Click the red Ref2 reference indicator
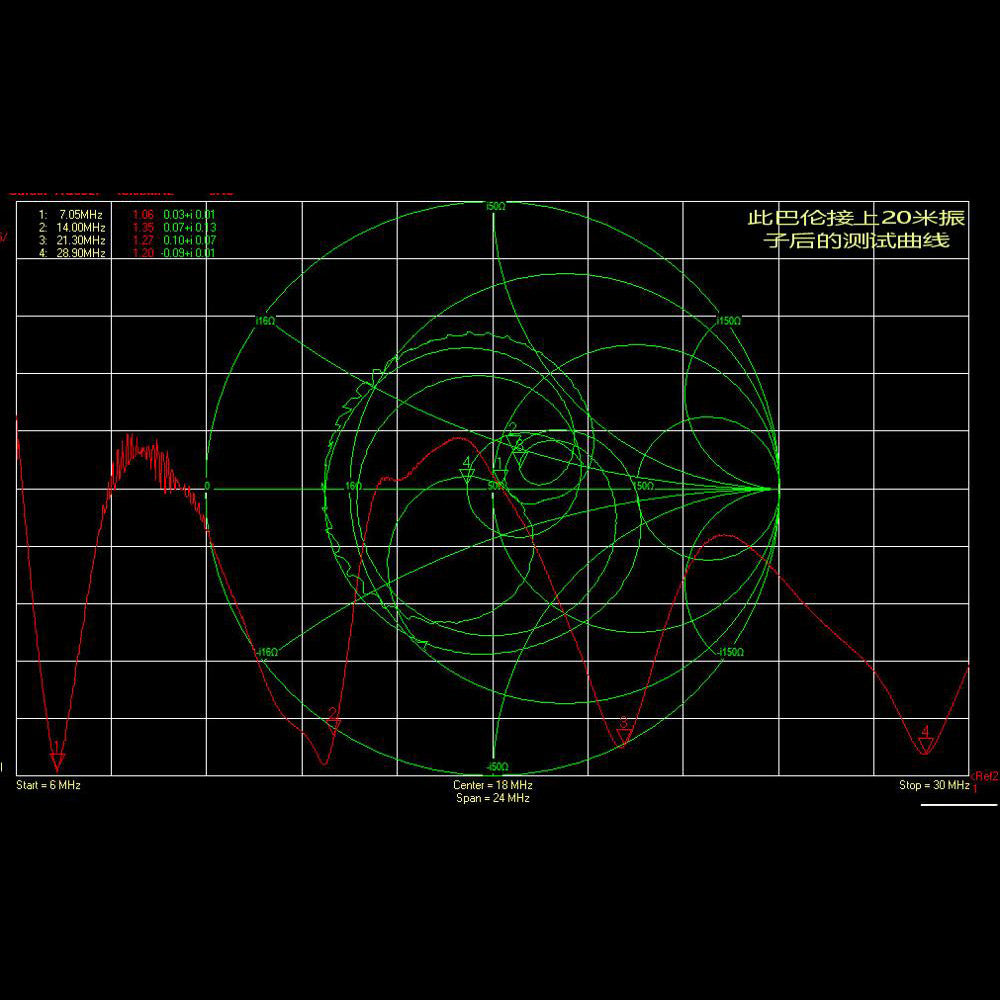1000x1000 pixels. point(985,776)
